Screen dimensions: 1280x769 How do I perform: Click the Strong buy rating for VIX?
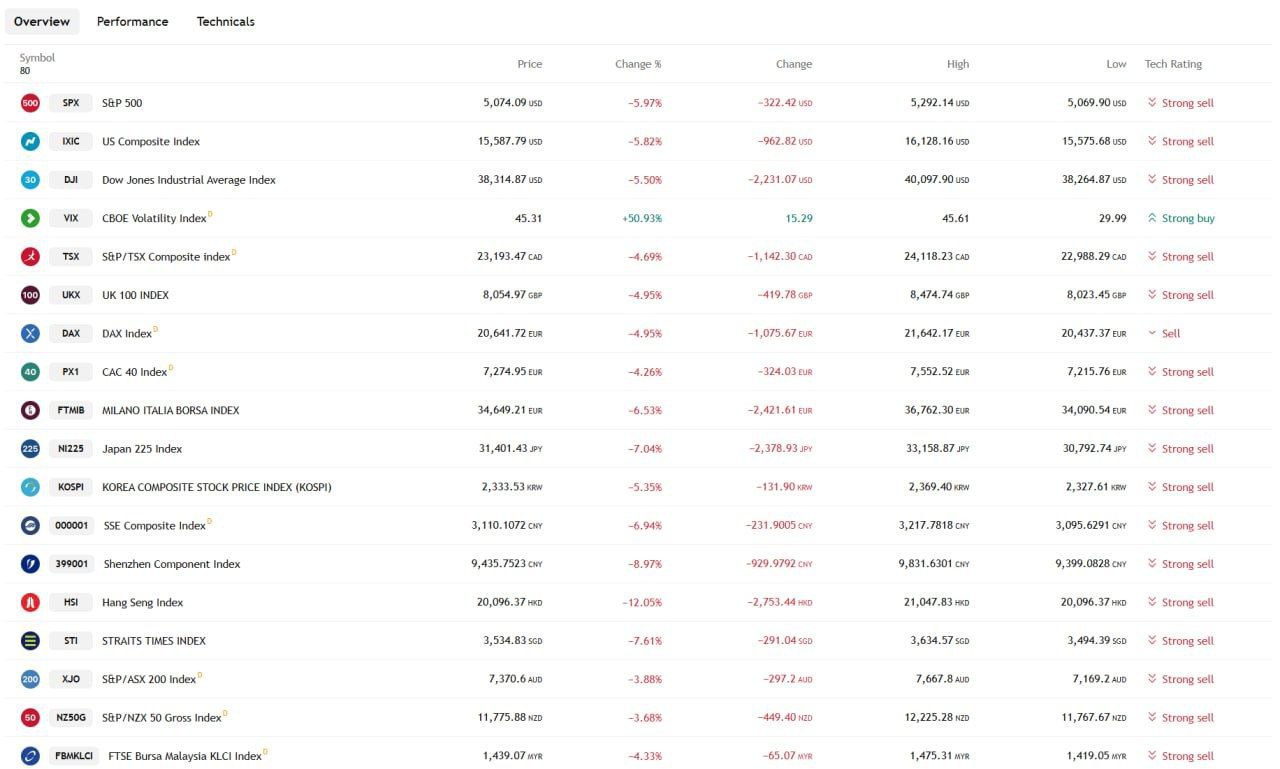pos(1180,218)
